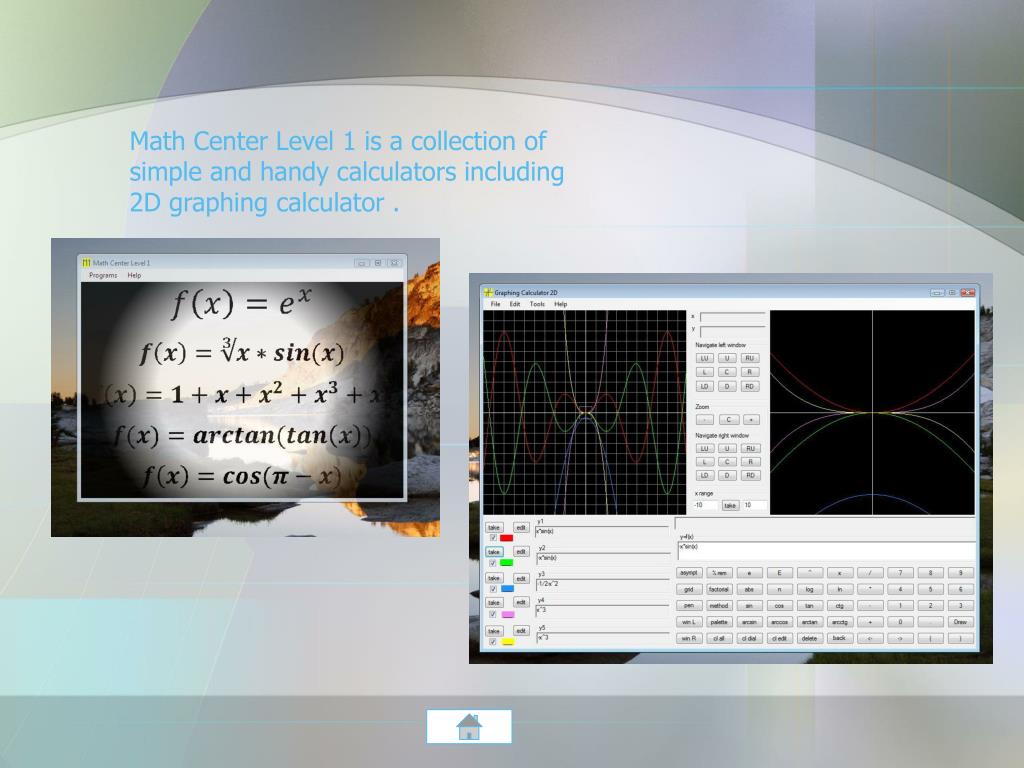Click D in Navigate right window

(727, 475)
